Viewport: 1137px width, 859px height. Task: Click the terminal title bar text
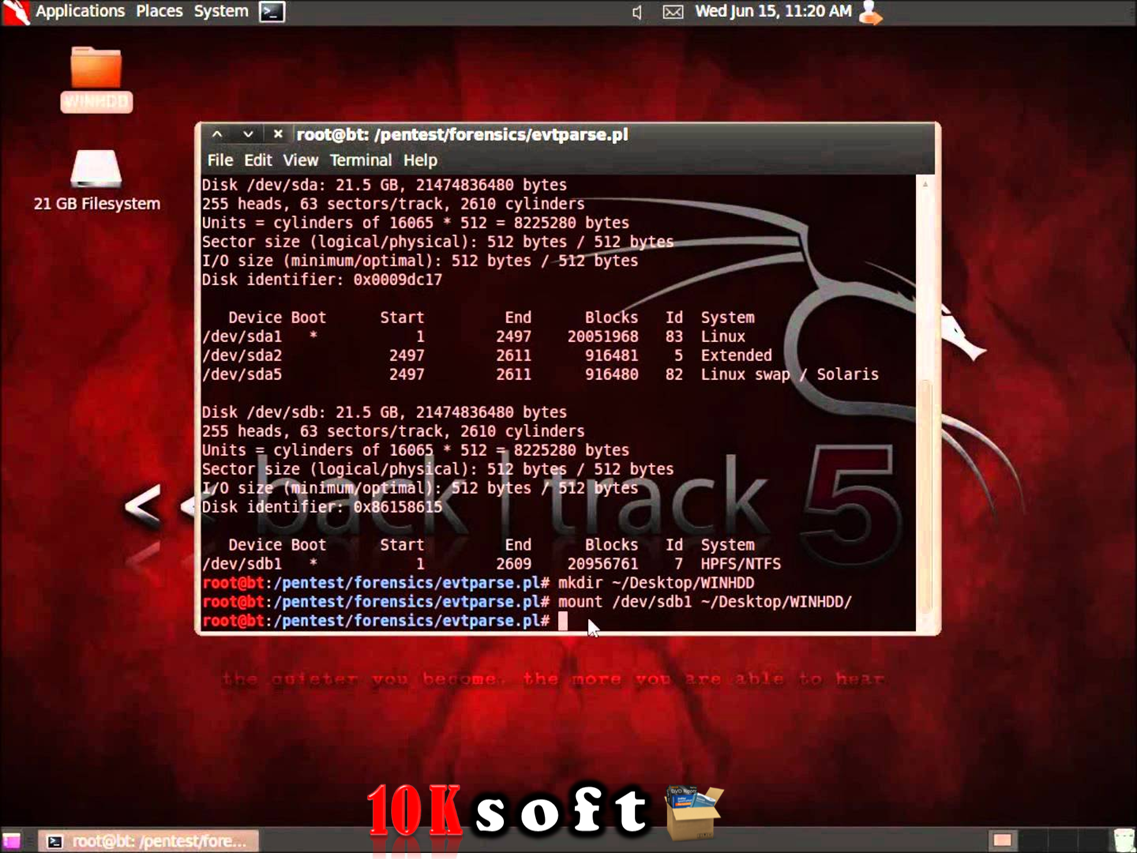462,134
